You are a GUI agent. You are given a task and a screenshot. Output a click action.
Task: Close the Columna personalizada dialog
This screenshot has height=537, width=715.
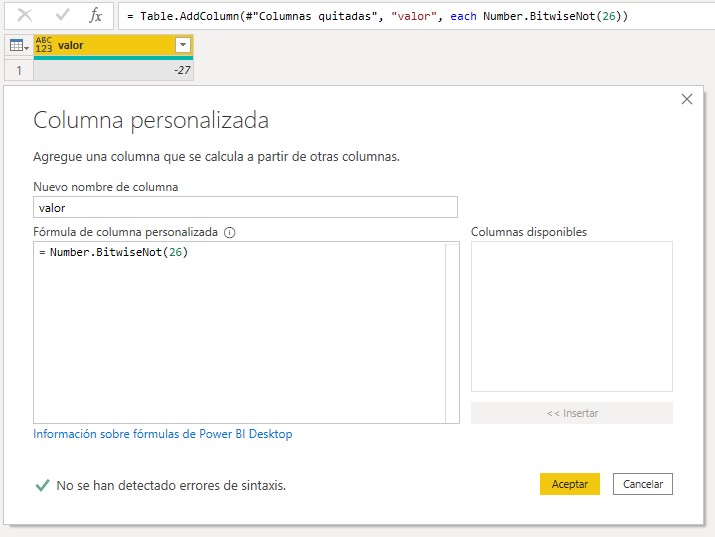(686, 99)
